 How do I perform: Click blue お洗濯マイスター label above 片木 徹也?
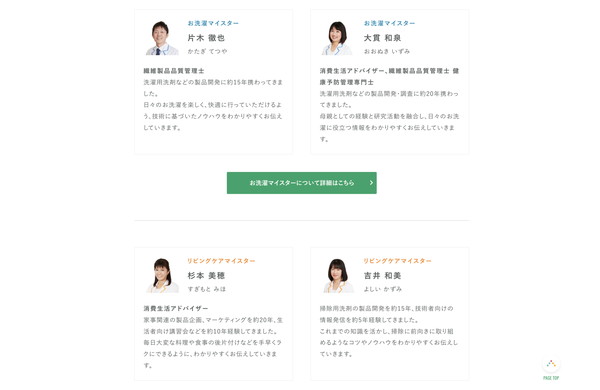213,23
